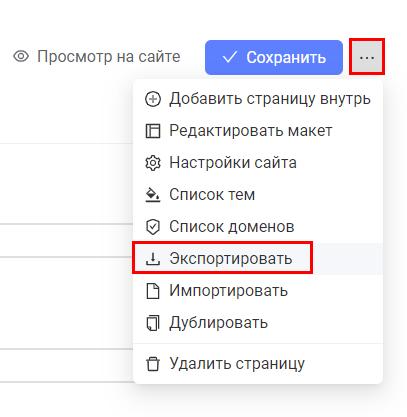Save changes with the Сохранить button
407x417 pixels.
pyautogui.click(x=274, y=57)
